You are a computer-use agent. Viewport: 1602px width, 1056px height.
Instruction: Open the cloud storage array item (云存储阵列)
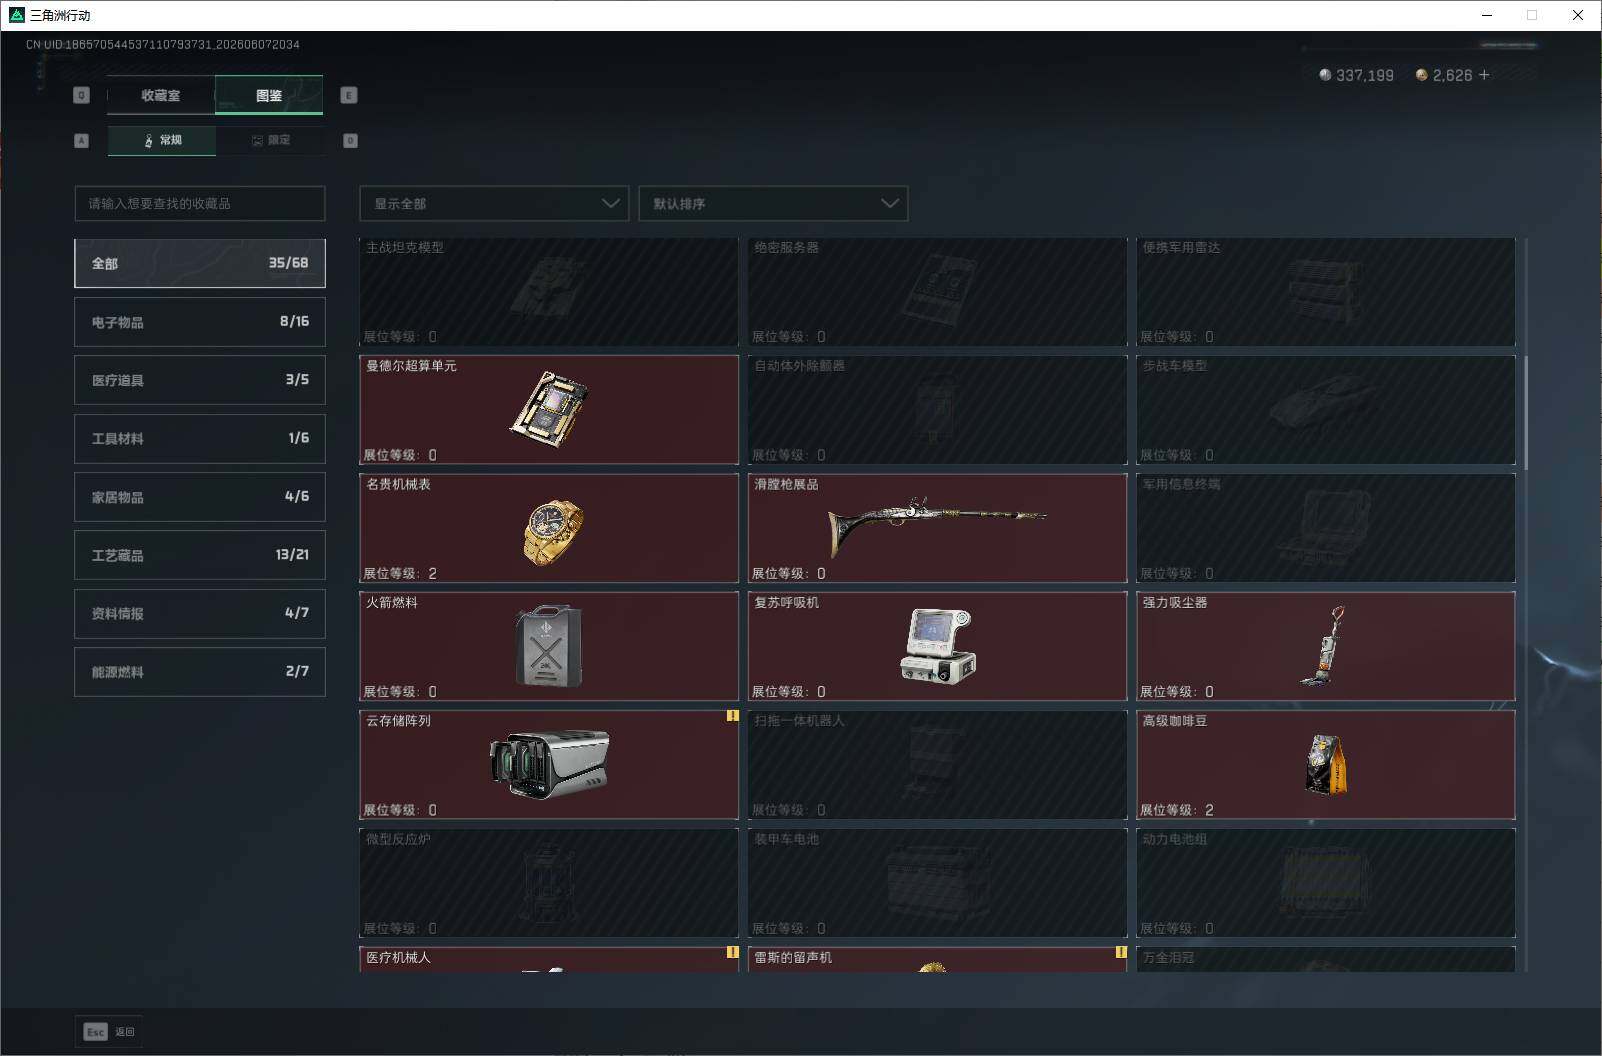(549, 765)
